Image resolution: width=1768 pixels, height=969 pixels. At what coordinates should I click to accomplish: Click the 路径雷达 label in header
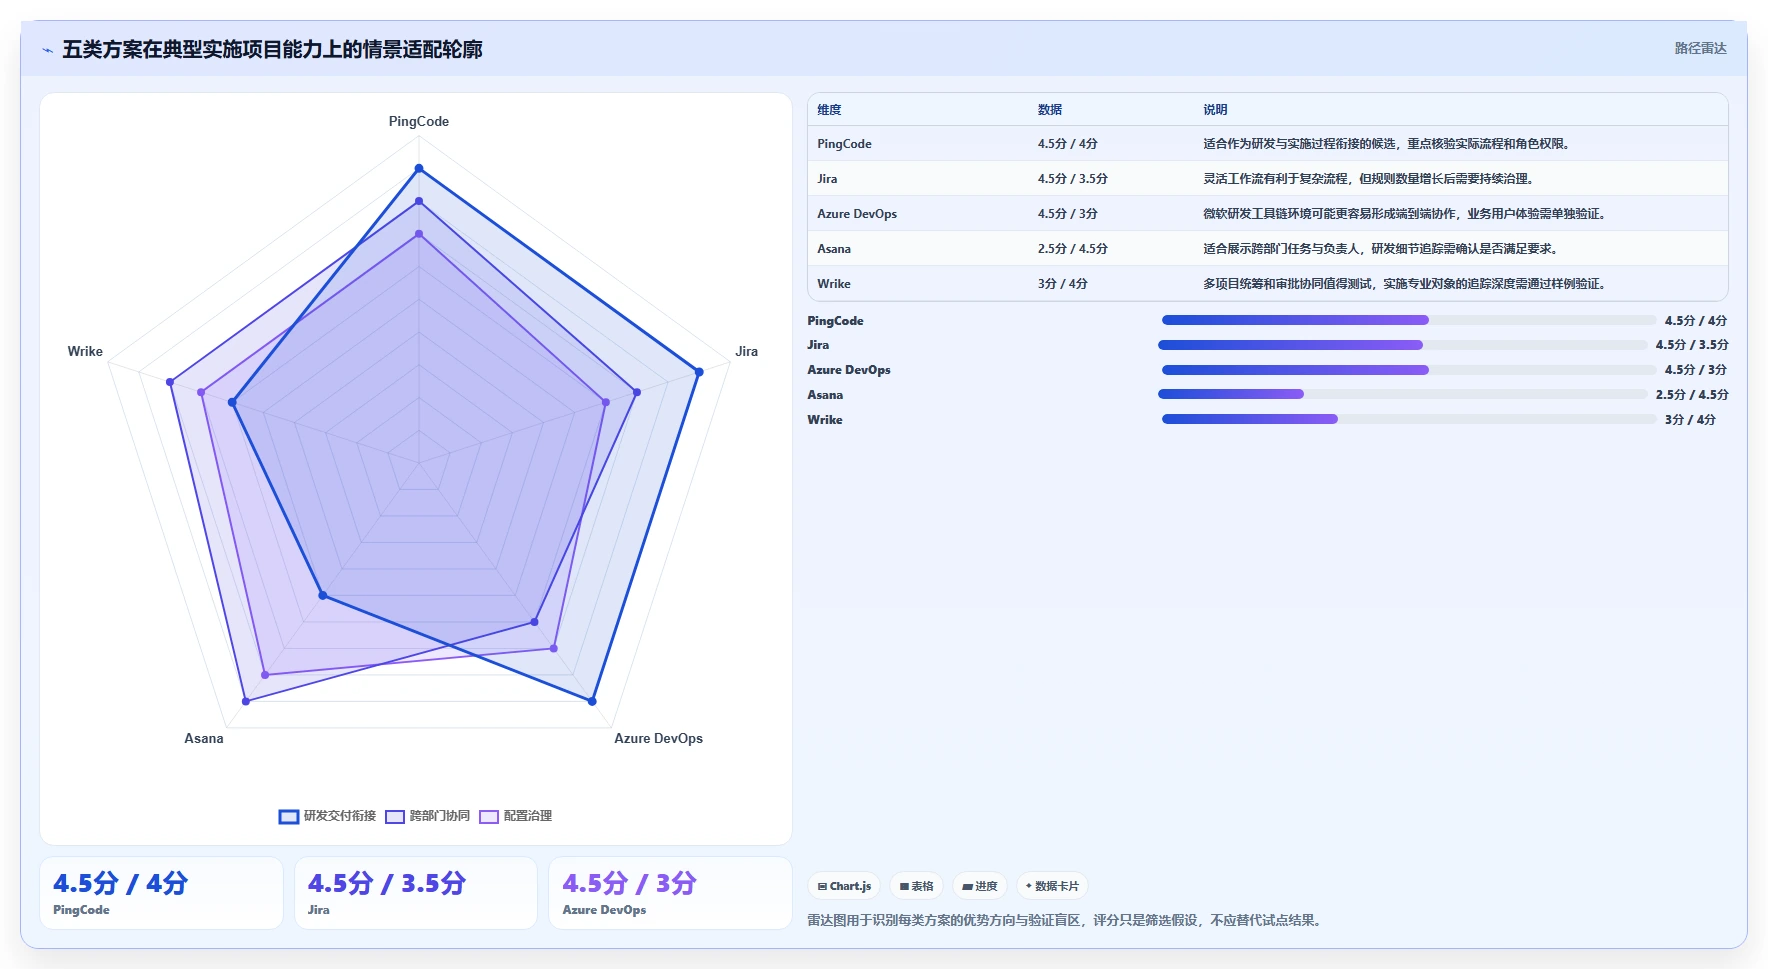point(1700,48)
